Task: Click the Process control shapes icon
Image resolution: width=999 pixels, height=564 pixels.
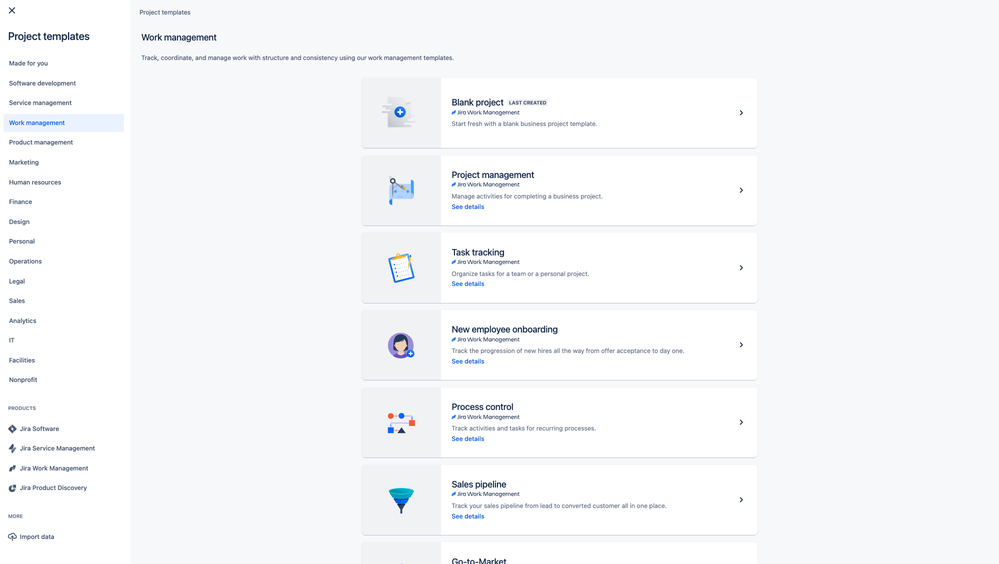Action: click(x=401, y=423)
